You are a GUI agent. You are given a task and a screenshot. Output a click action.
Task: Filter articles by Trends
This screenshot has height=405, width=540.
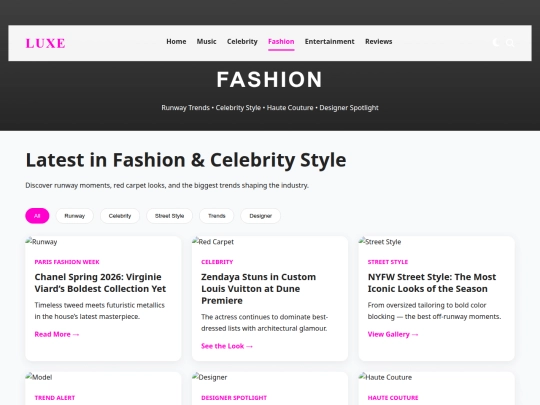click(x=217, y=216)
